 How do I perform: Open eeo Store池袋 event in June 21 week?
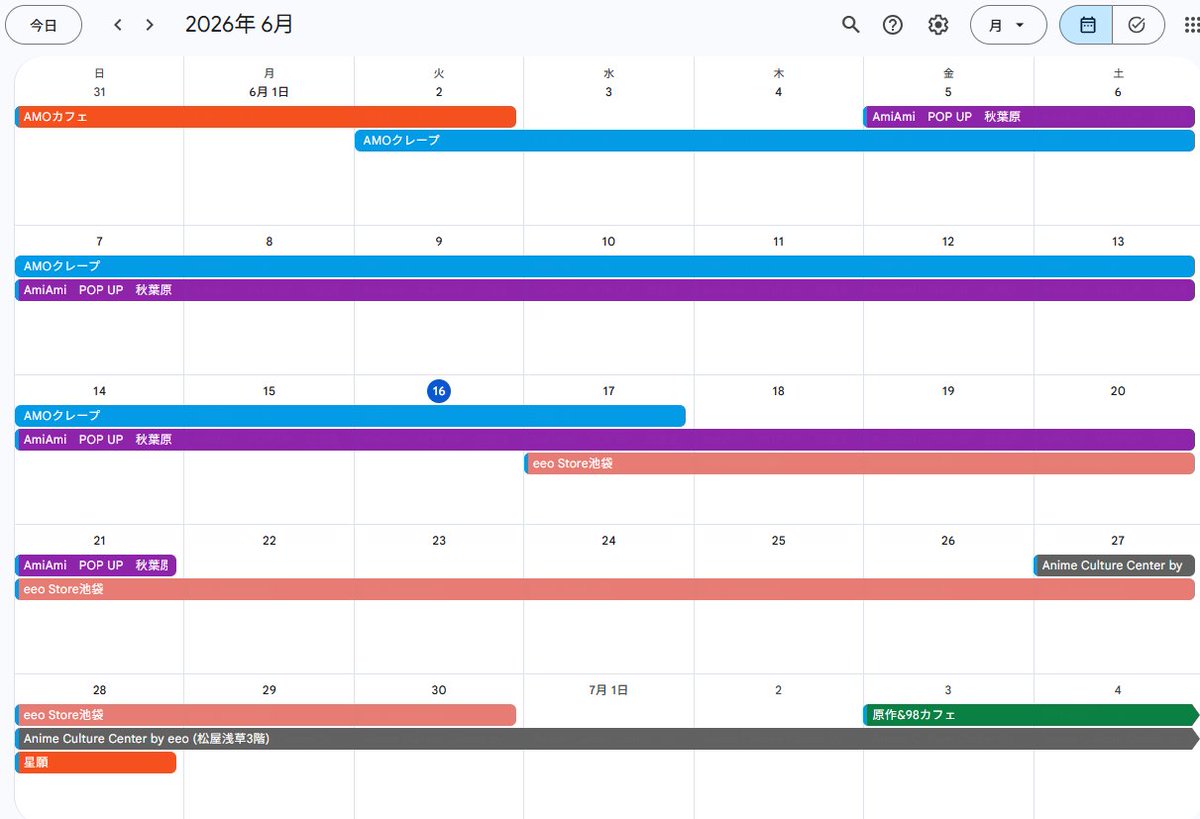[605, 590]
